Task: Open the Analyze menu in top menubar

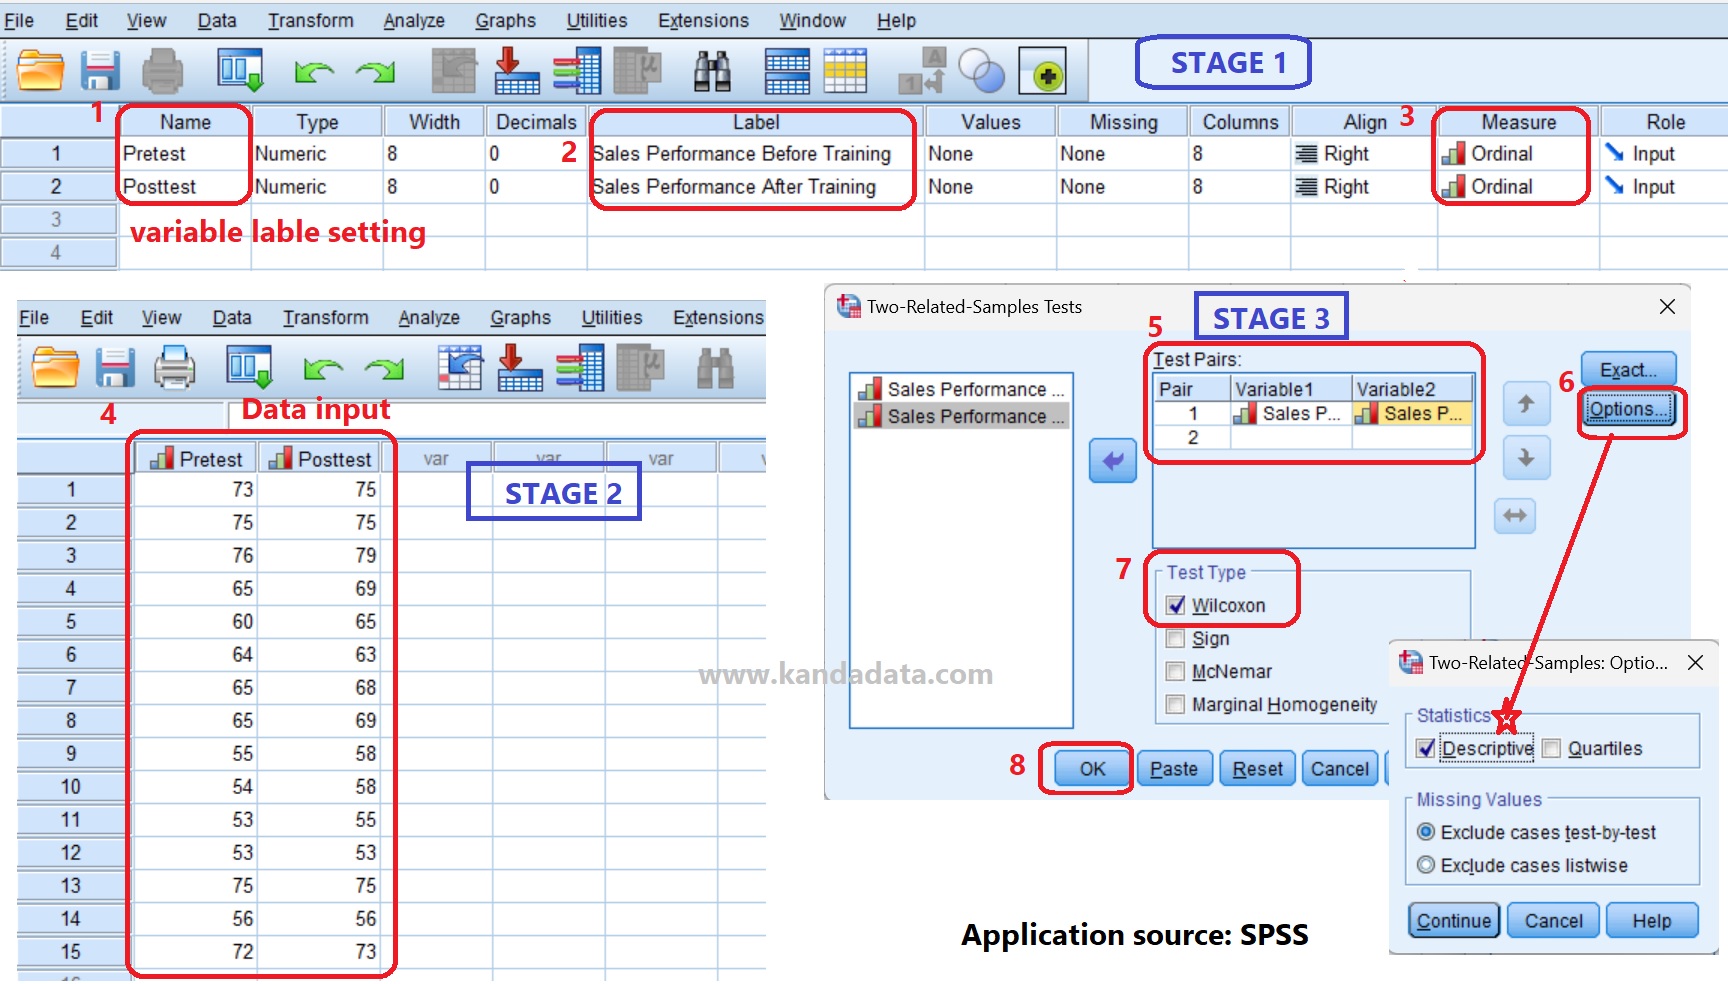Action: (x=413, y=20)
